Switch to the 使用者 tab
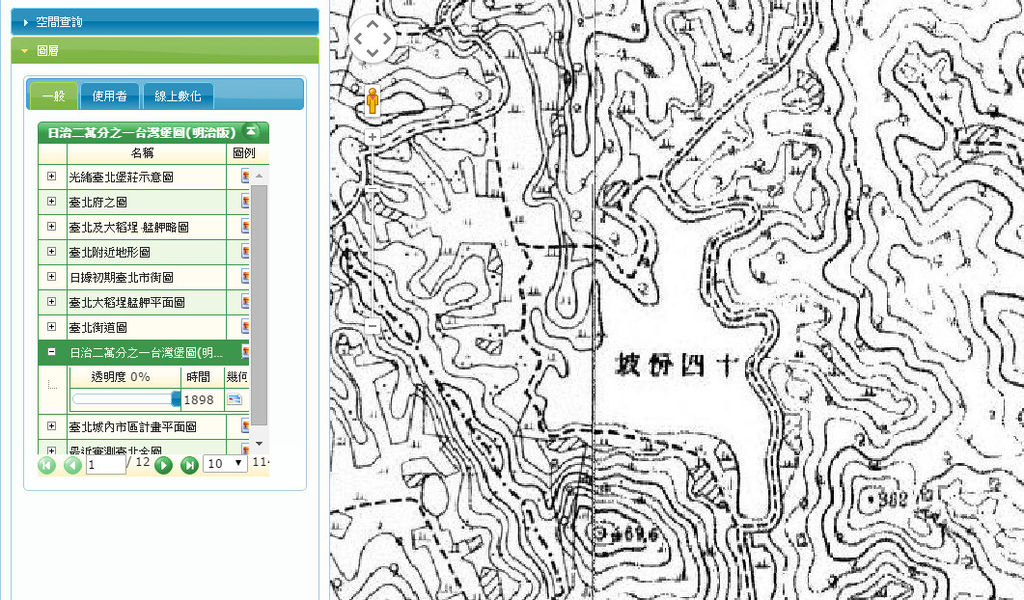Image resolution: width=1024 pixels, height=600 pixels. click(x=110, y=96)
